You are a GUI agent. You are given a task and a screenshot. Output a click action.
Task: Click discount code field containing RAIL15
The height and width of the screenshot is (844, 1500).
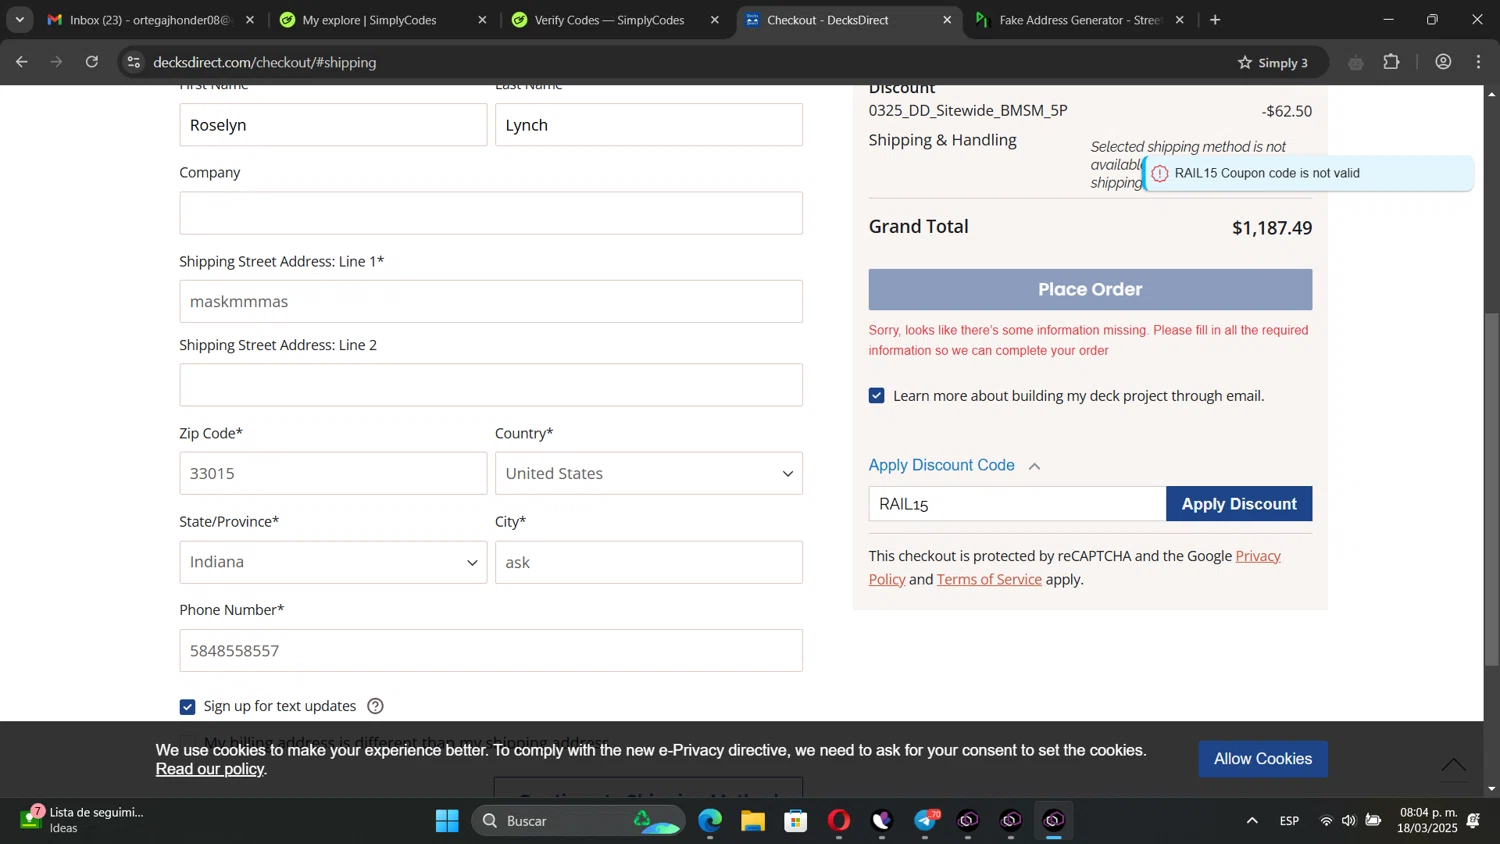pos(1017,504)
